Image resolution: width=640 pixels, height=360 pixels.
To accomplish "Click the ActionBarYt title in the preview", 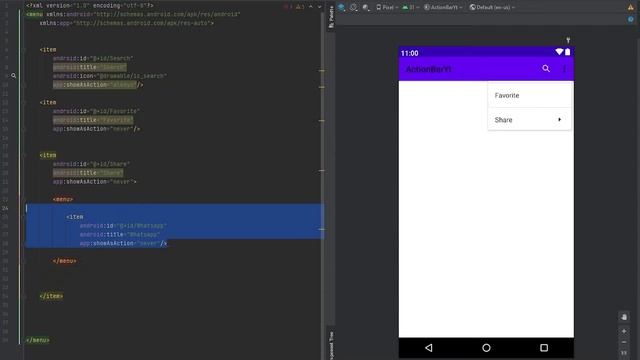I will [428, 69].
